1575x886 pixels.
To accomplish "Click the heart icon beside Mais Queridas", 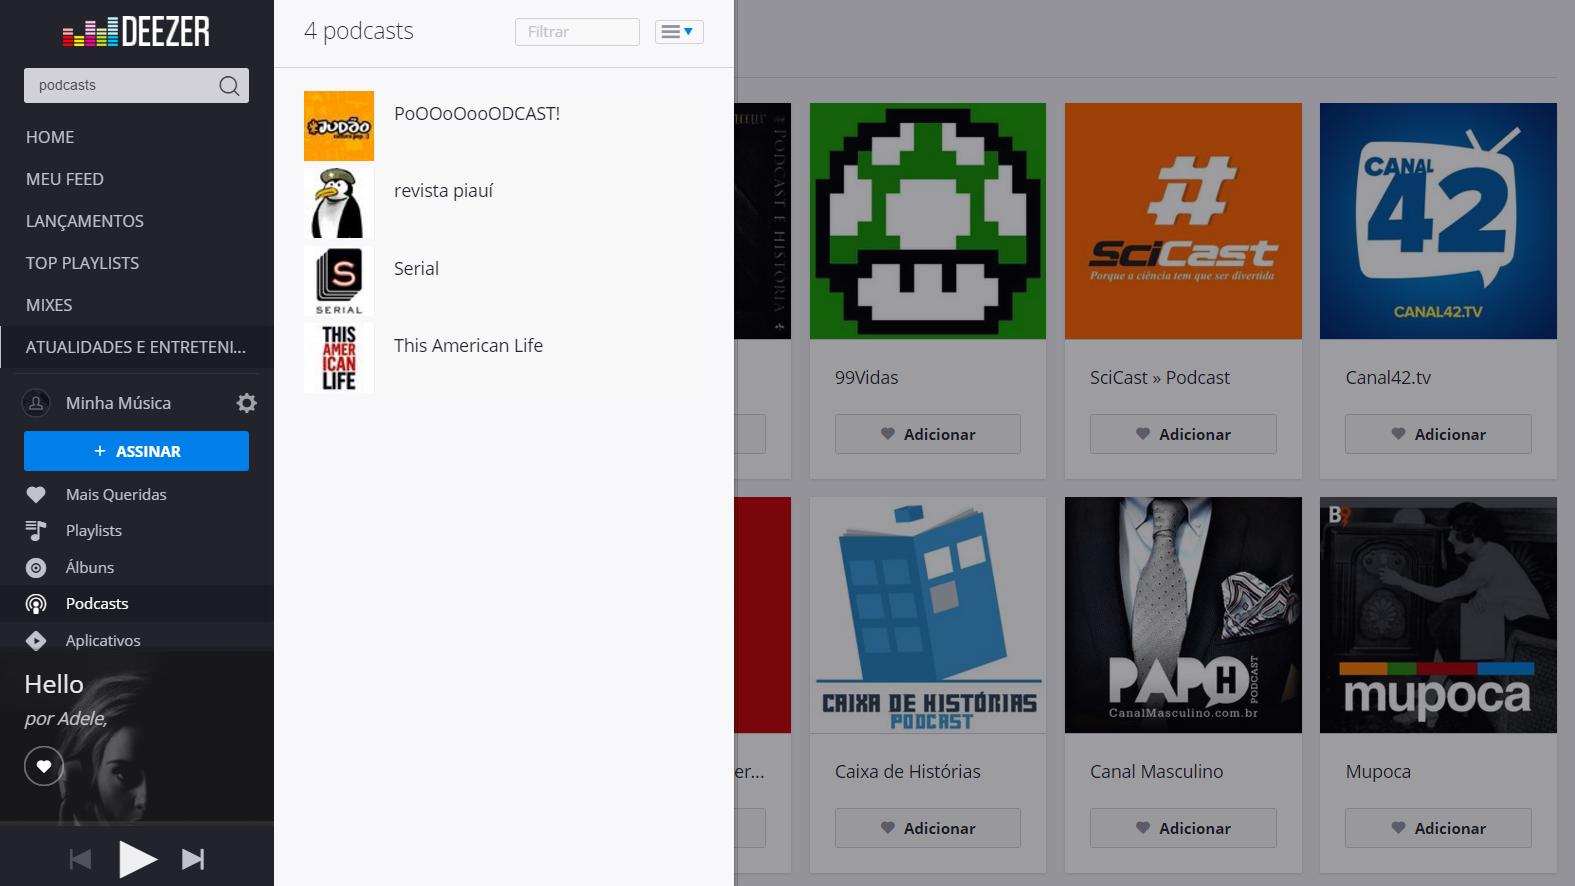I will (36, 495).
